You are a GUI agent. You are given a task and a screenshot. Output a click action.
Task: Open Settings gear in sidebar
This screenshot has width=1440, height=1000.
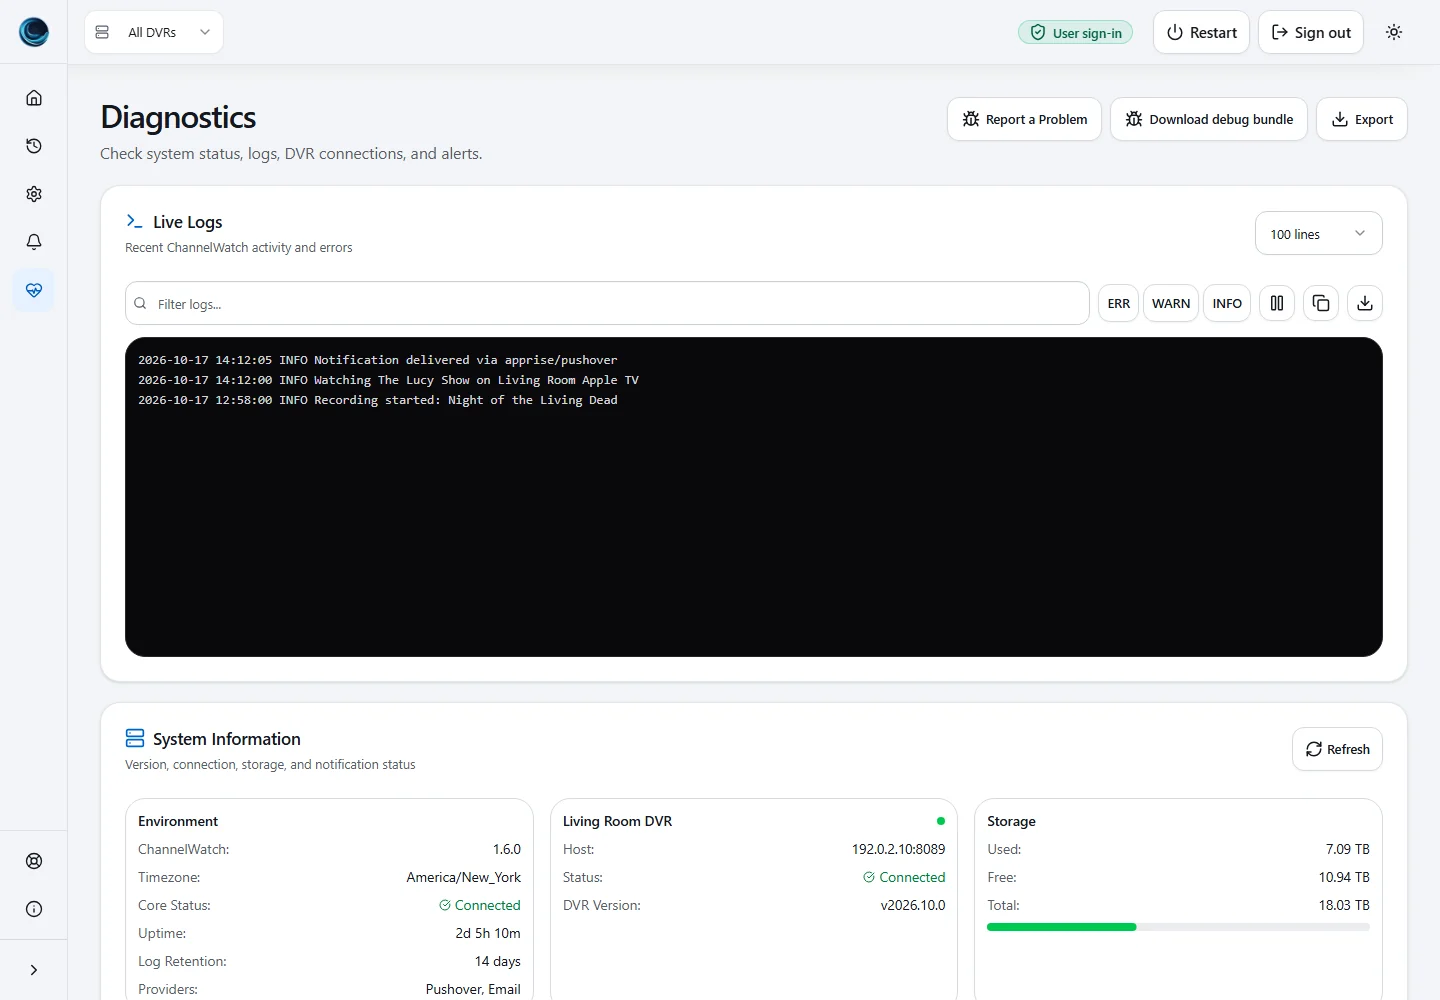pos(34,194)
